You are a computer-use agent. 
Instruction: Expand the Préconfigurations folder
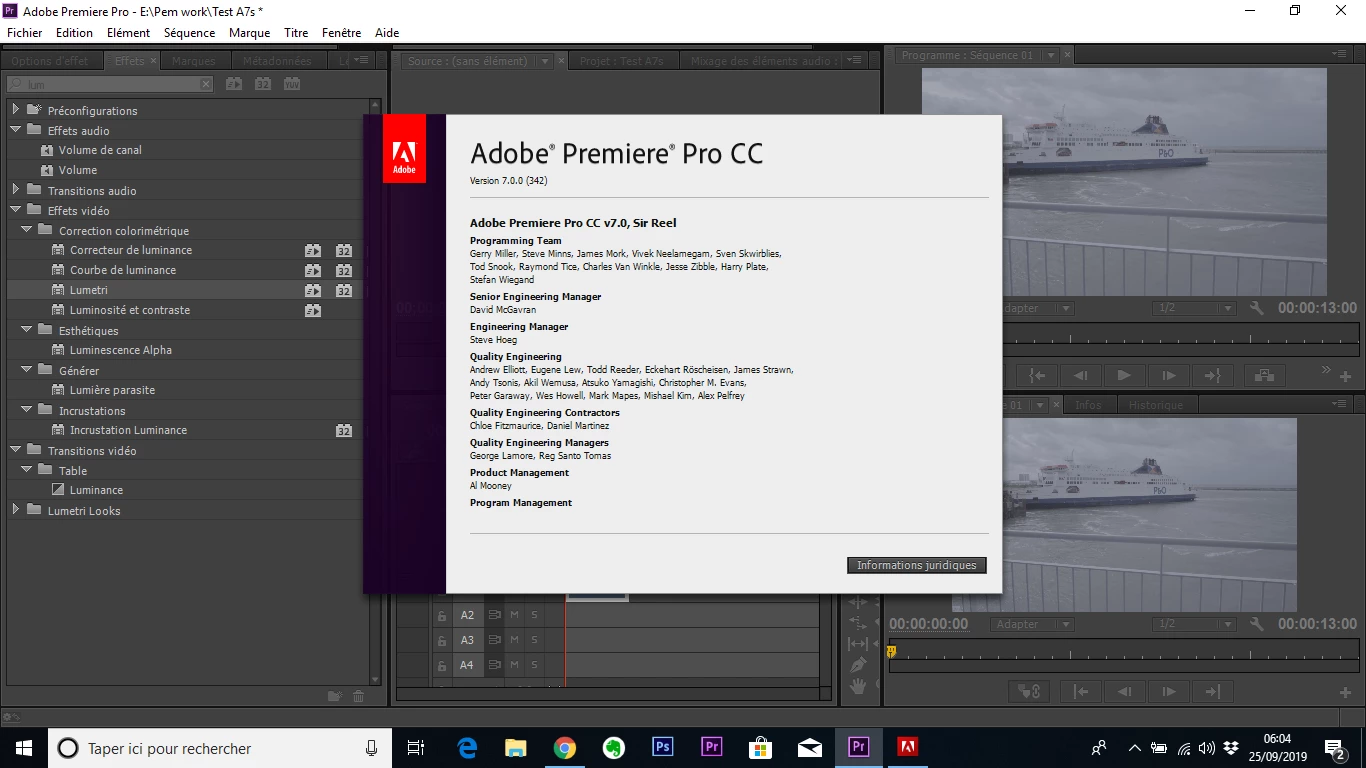[16, 109]
